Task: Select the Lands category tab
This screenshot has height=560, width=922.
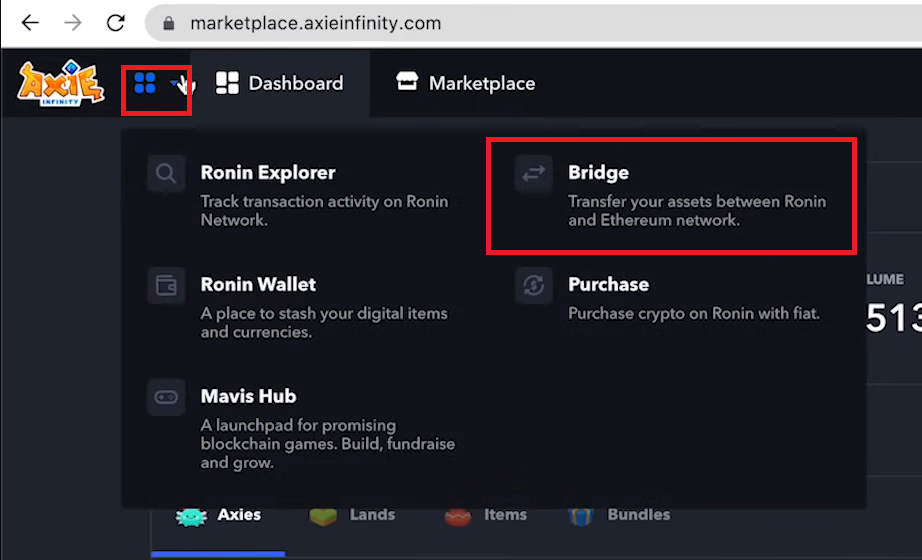Action: (352, 515)
